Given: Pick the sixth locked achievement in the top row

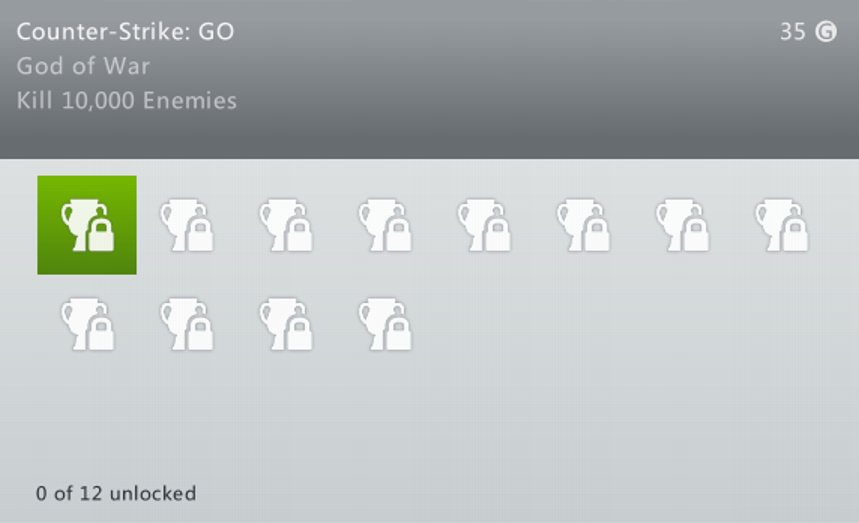Looking at the screenshot, I should click(x=583, y=225).
